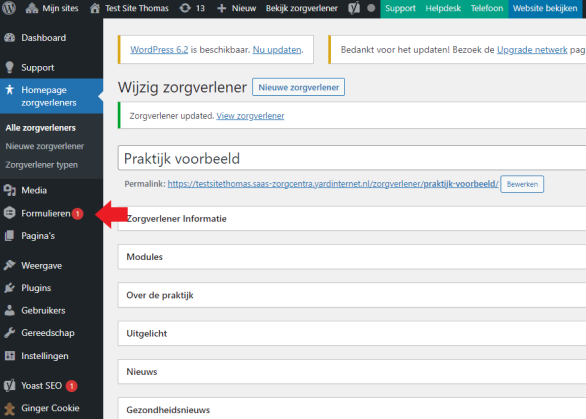Click the Plugins plug icon
The image size is (586, 419).
tap(10, 288)
